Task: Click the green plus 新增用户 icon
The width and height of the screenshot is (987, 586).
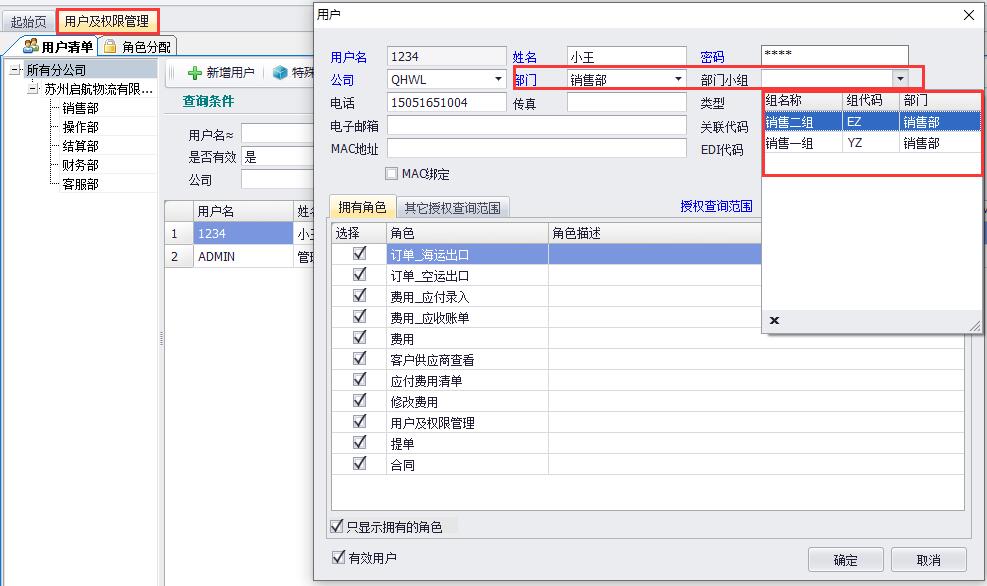Action: coord(195,73)
